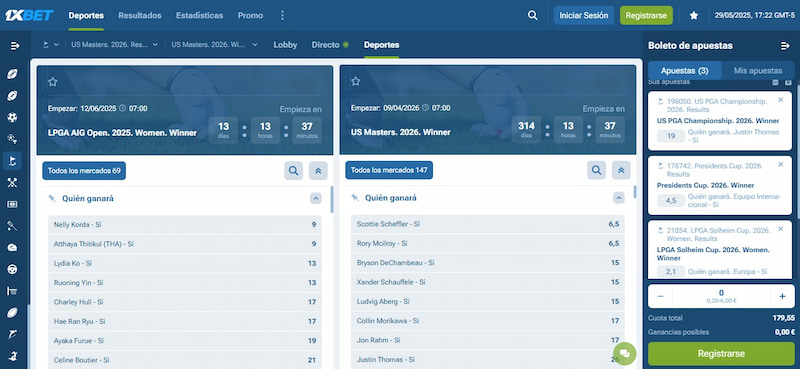Open the golf sport dropdown in the breadcrumb
The width and height of the screenshot is (800, 369).
point(51,45)
